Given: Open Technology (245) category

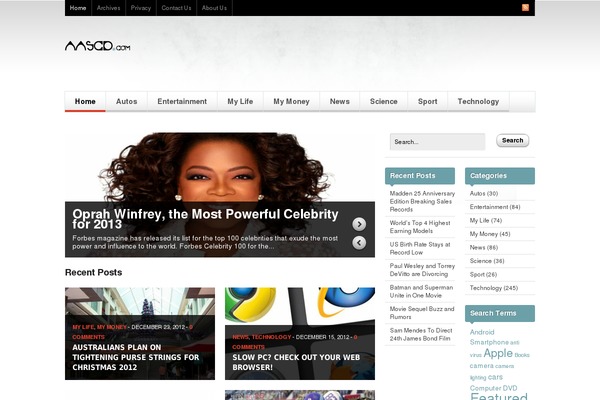Looking at the screenshot, I should [494, 288].
